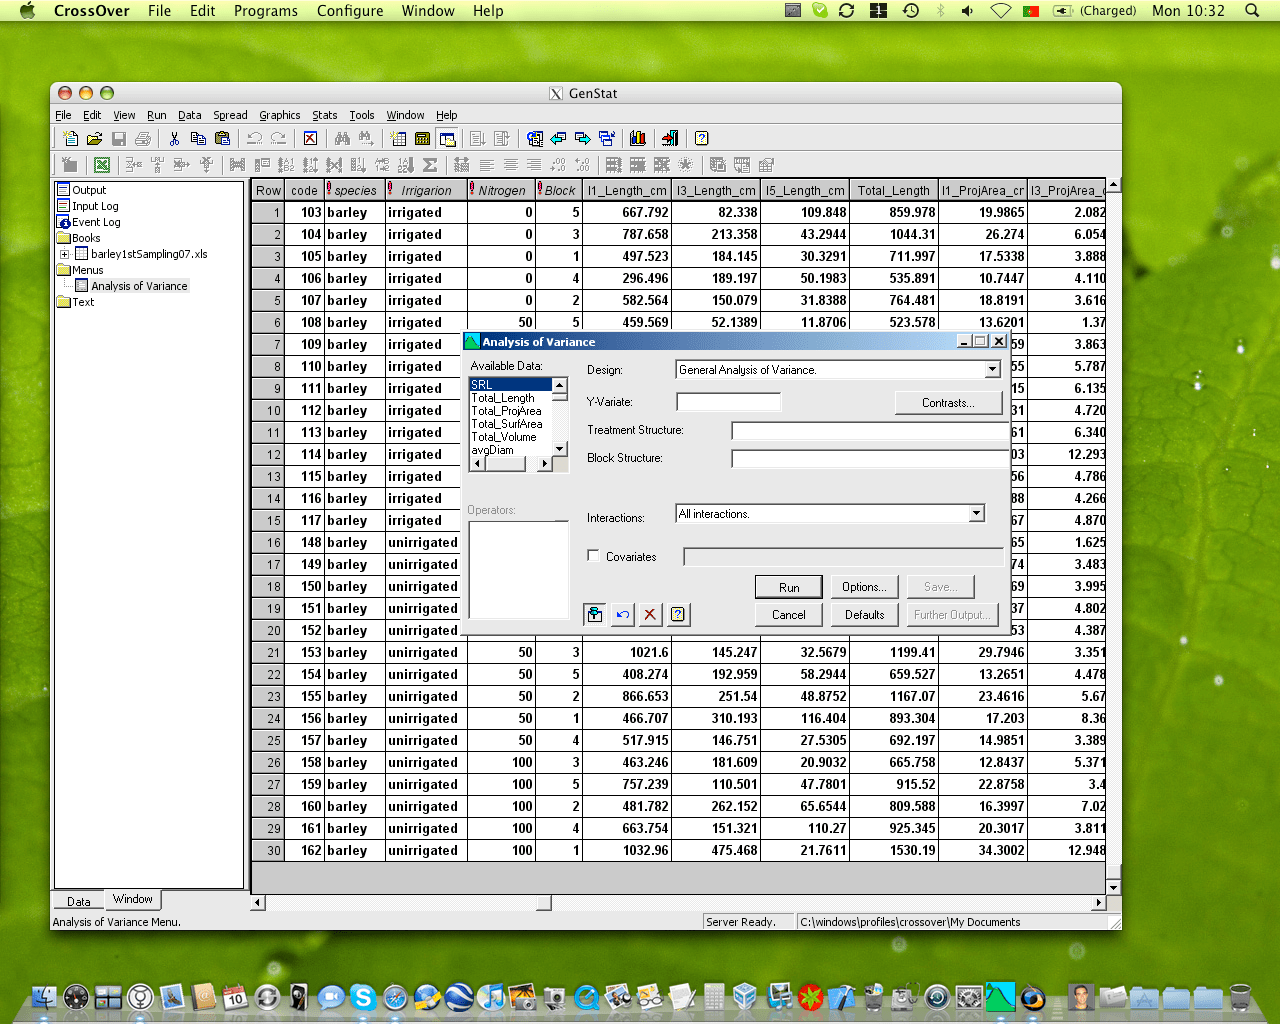This screenshot has width=1280, height=1024.
Task: Click the Block Structure input field
Action: (x=870, y=459)
